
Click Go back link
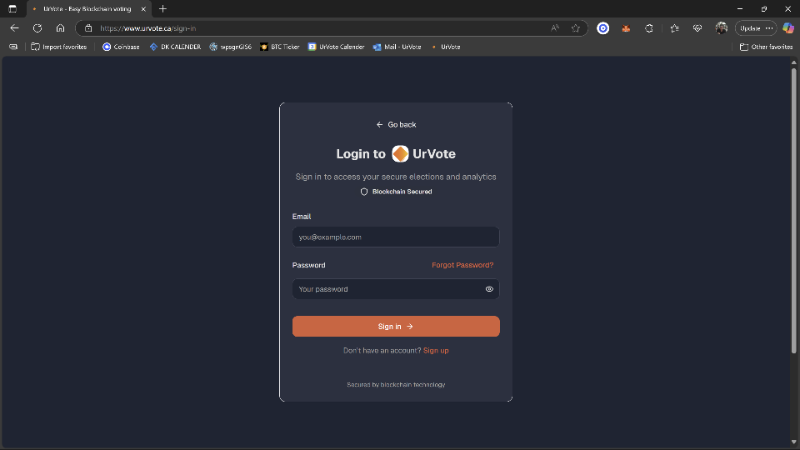coord(396,124)
